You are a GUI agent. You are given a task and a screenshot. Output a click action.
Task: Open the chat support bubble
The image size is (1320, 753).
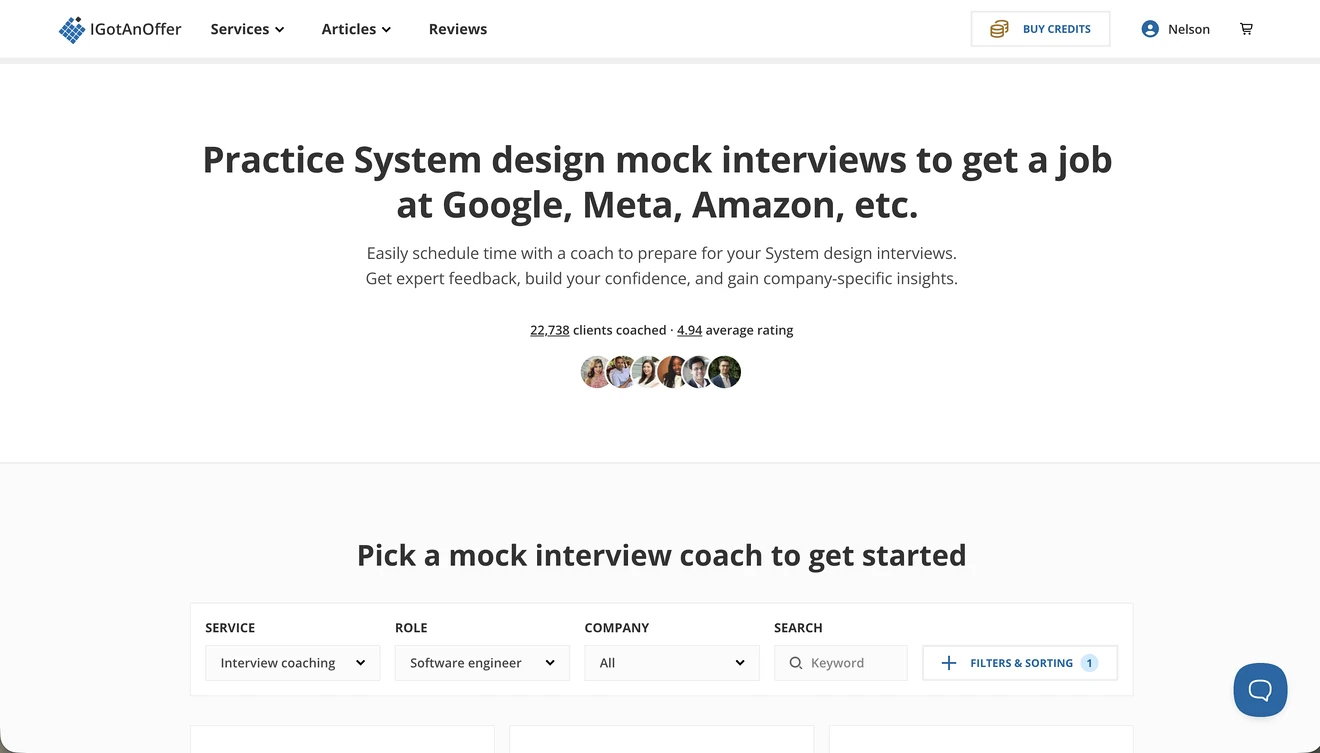point(1260,690)
